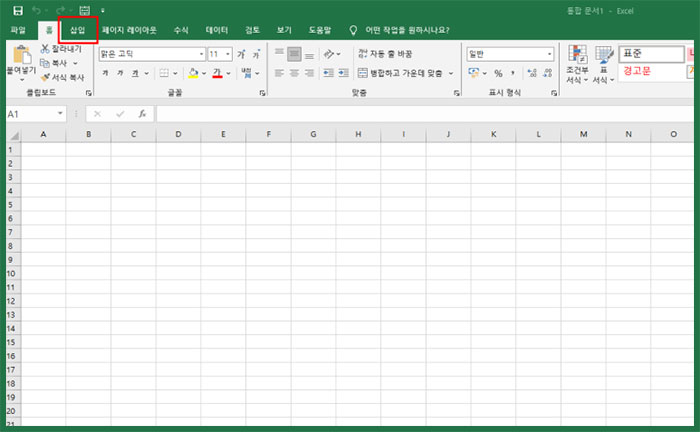Align cell text left
The width and height of the screenshot is (700, 432).
[279, 73]
